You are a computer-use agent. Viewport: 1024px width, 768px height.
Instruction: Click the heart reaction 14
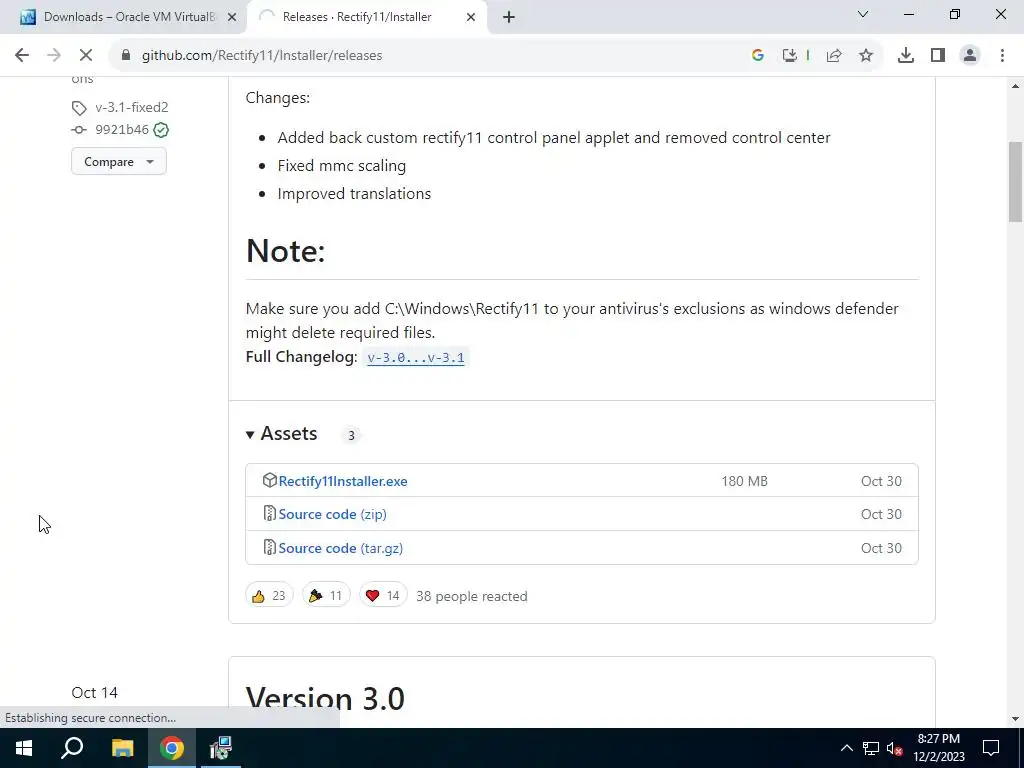(x=383, y=596)
